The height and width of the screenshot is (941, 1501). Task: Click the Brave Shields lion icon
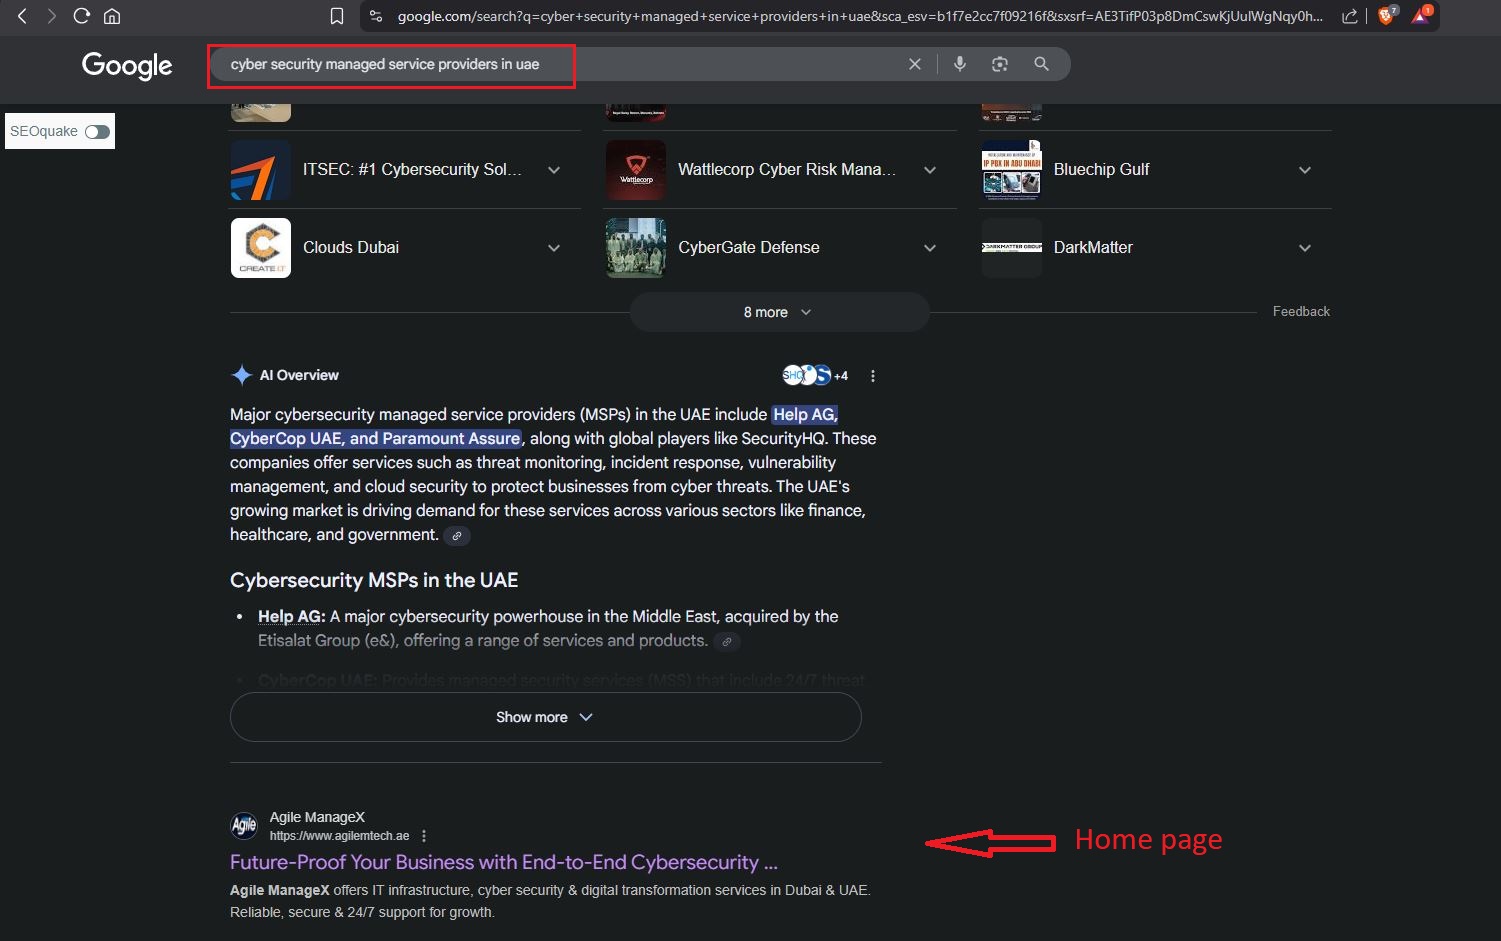point(1386,16)
